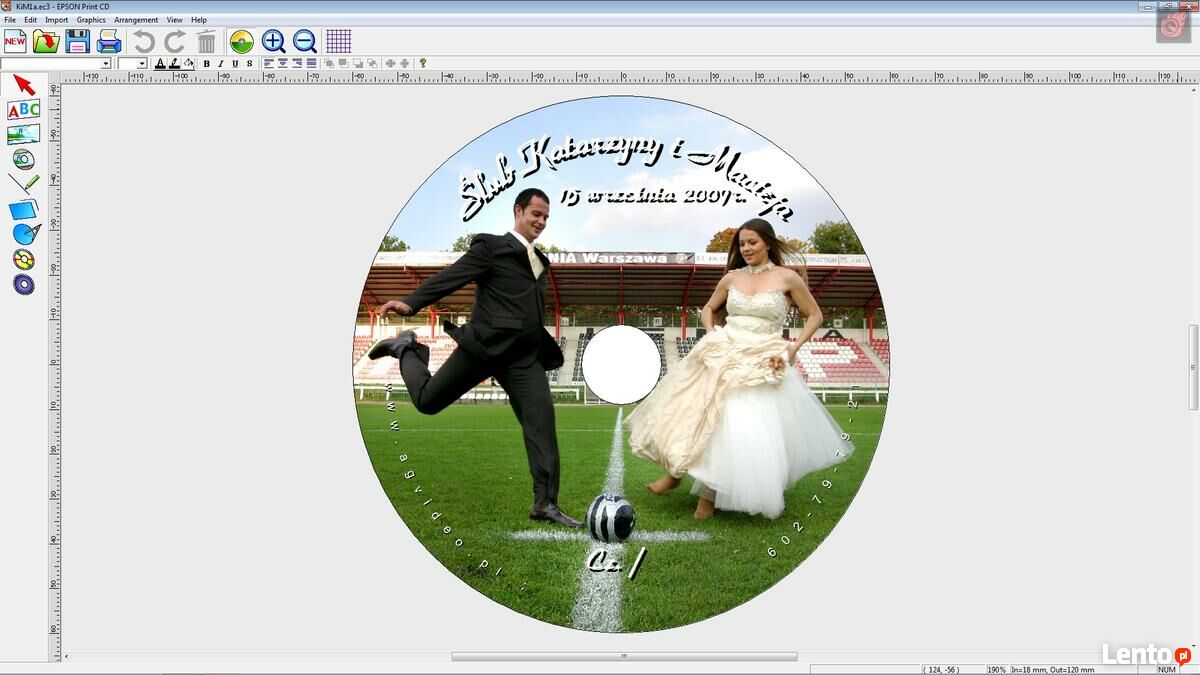Save the project with the floppy disk icon
1200x675 pixels.
pos(78,41)
